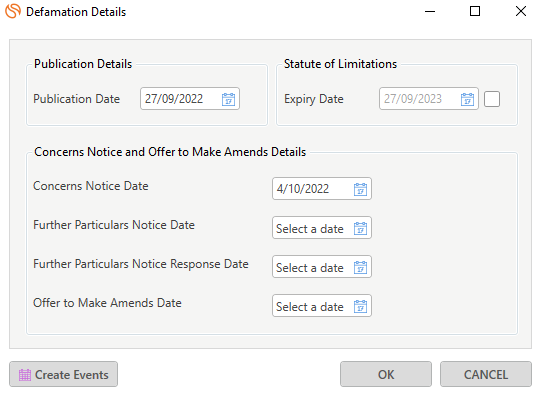Click the Concerns Notice Date label
540x396 pixels.
pos(91,186)
